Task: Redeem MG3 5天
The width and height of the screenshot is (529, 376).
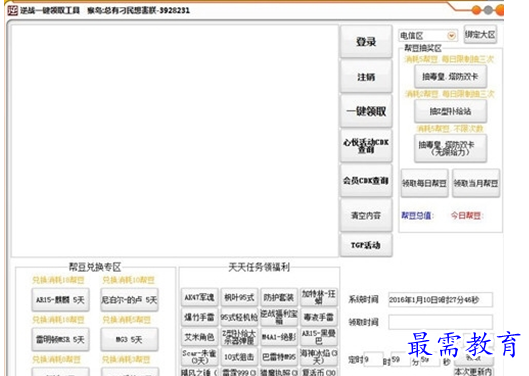Action: click(130, 339)
